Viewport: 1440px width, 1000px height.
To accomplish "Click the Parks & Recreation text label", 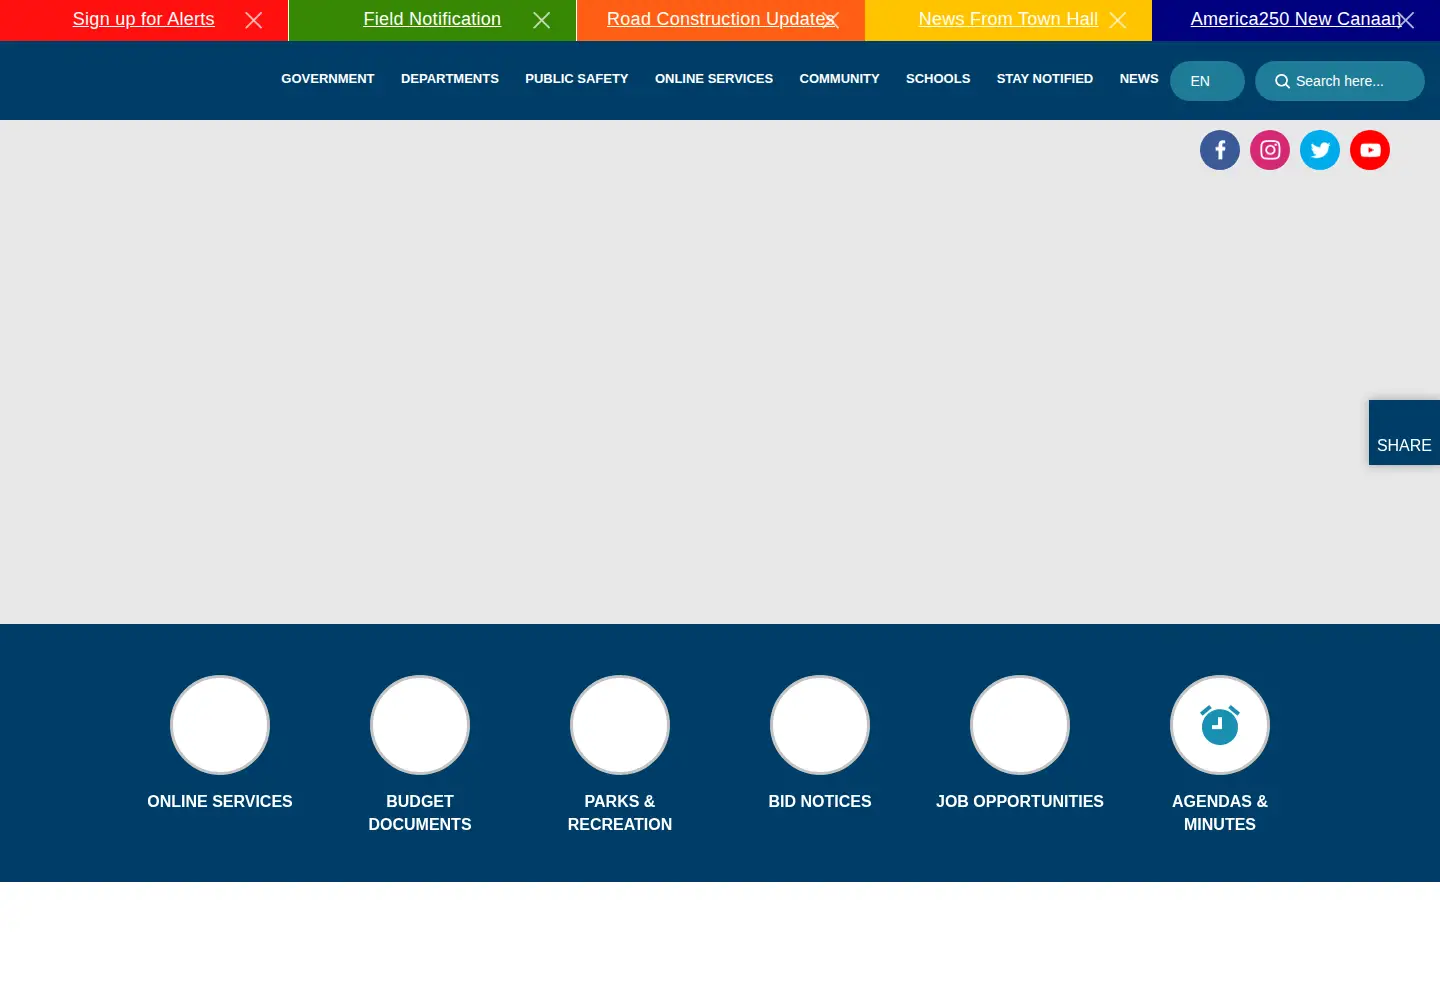I will pos(620,813).
